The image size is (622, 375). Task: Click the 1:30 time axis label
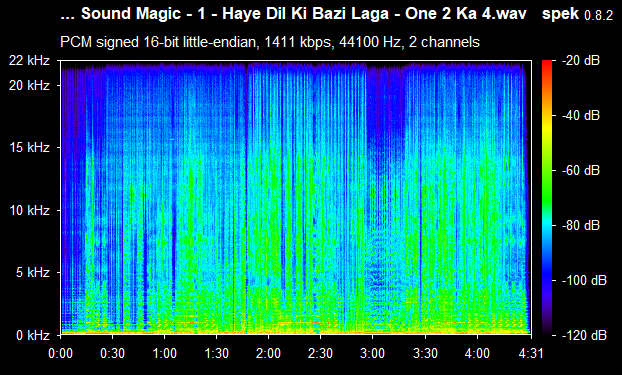(x=217, y=353)
